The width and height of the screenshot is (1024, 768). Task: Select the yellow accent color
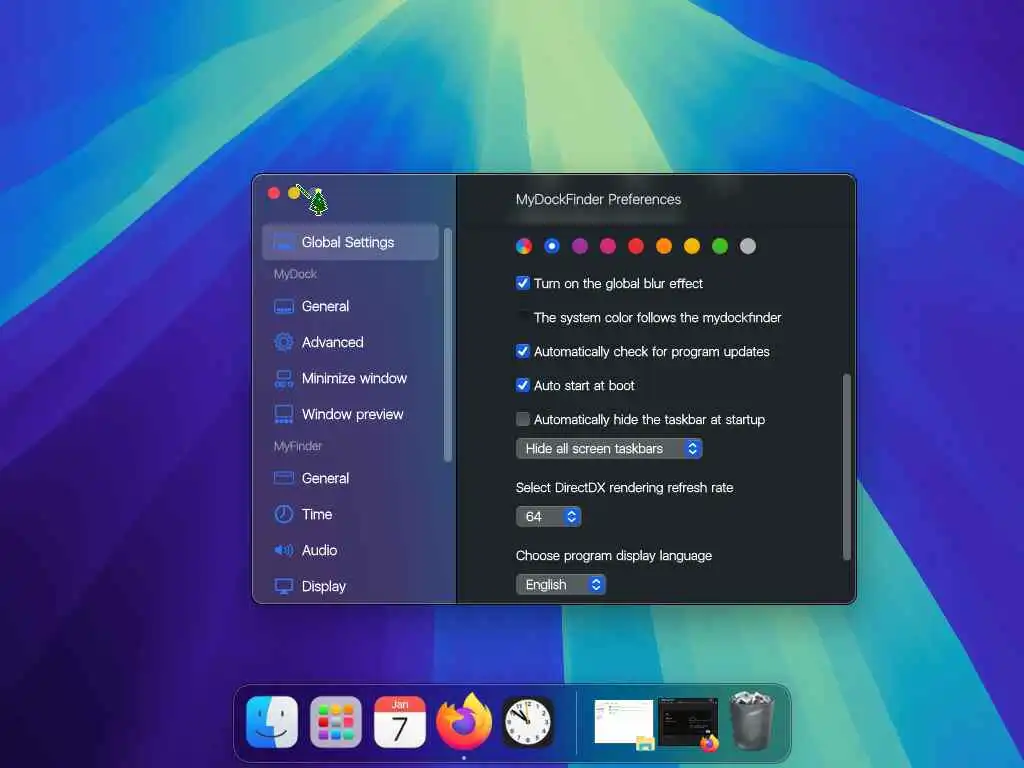pos(692,246)
